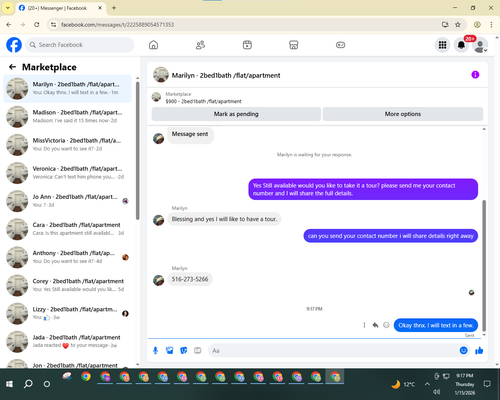Open the Jada conversation
The image size is (500, 400).
click(67, 342)
